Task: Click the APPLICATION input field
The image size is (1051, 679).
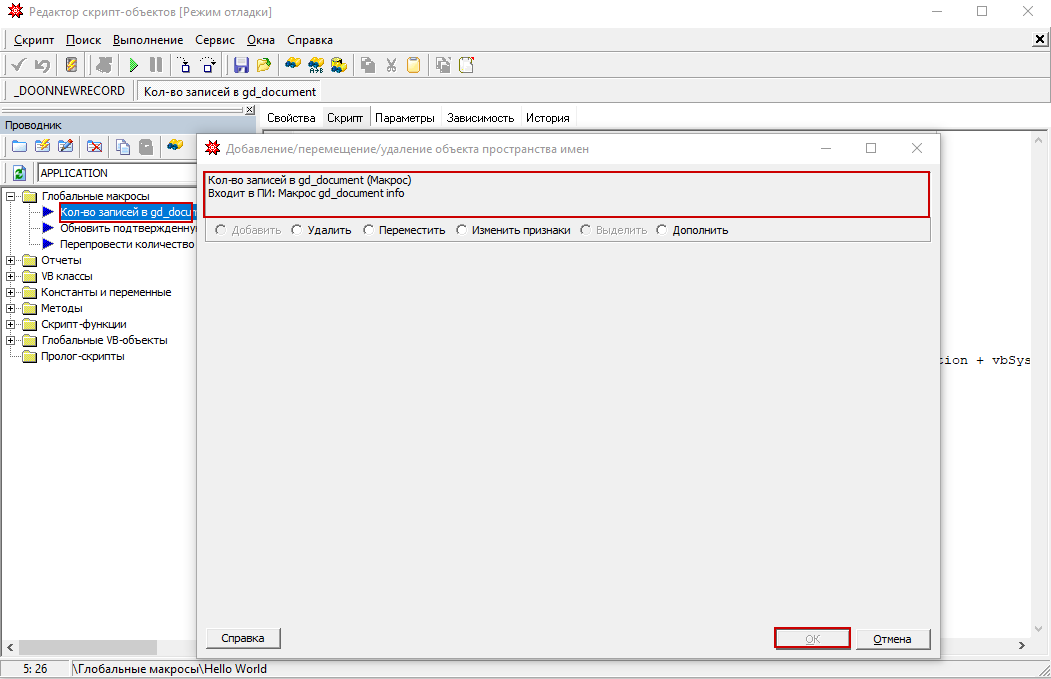Action: [115, 173]
